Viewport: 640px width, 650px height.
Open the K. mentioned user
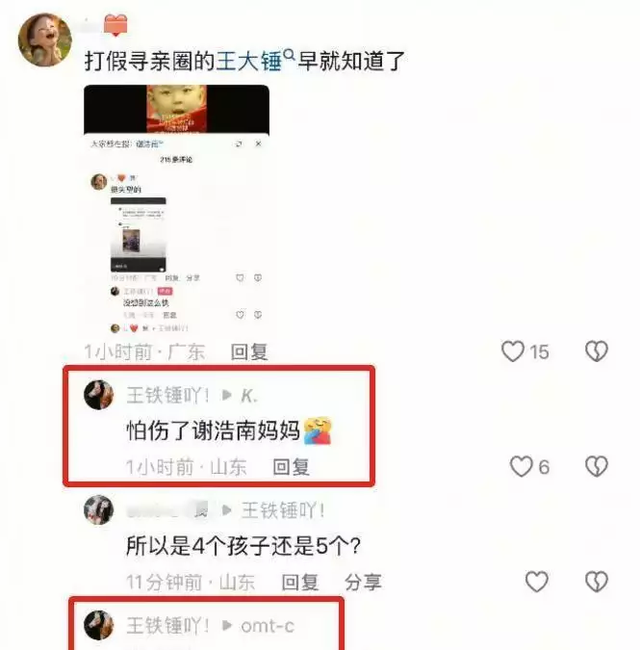249,396
